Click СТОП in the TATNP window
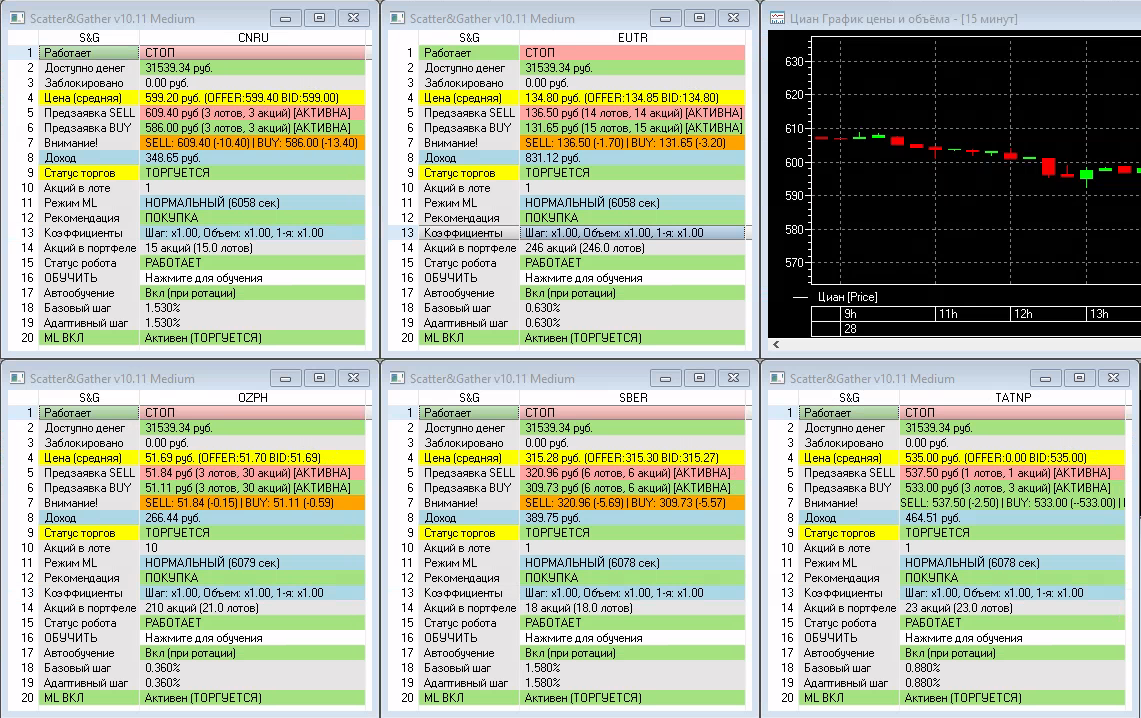Image resolution: width=1141 pixels, height=718 pixels. (1012, 412)
